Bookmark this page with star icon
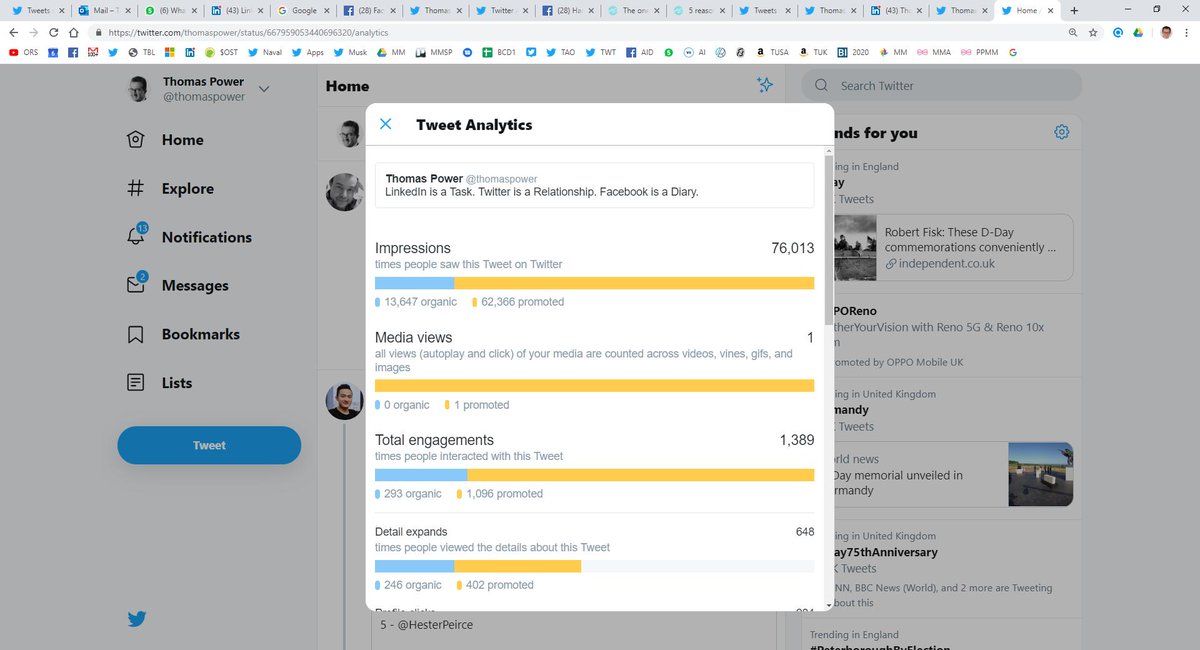Screen dimensions: 1200x650 (1093, 32)
